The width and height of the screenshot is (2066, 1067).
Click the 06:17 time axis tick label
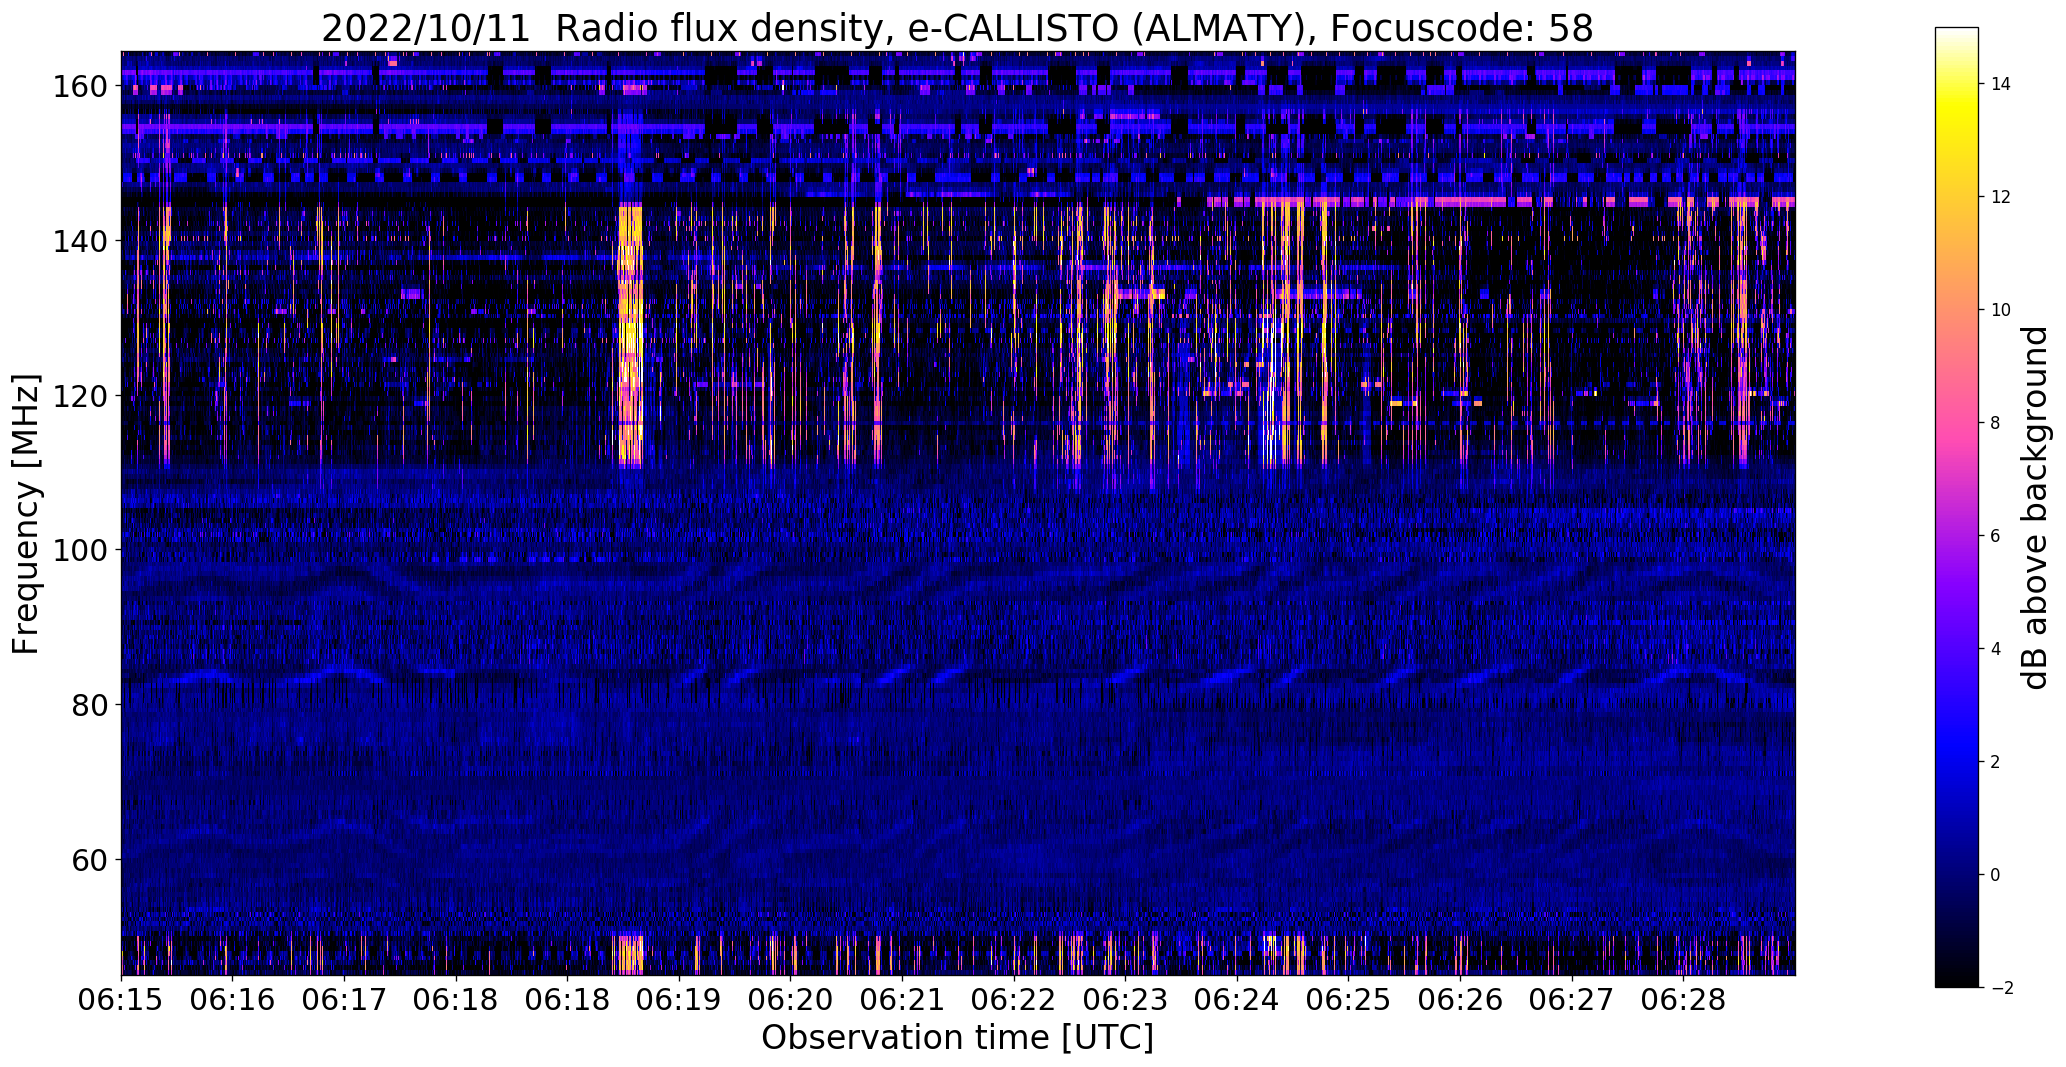pos(344,1001)
